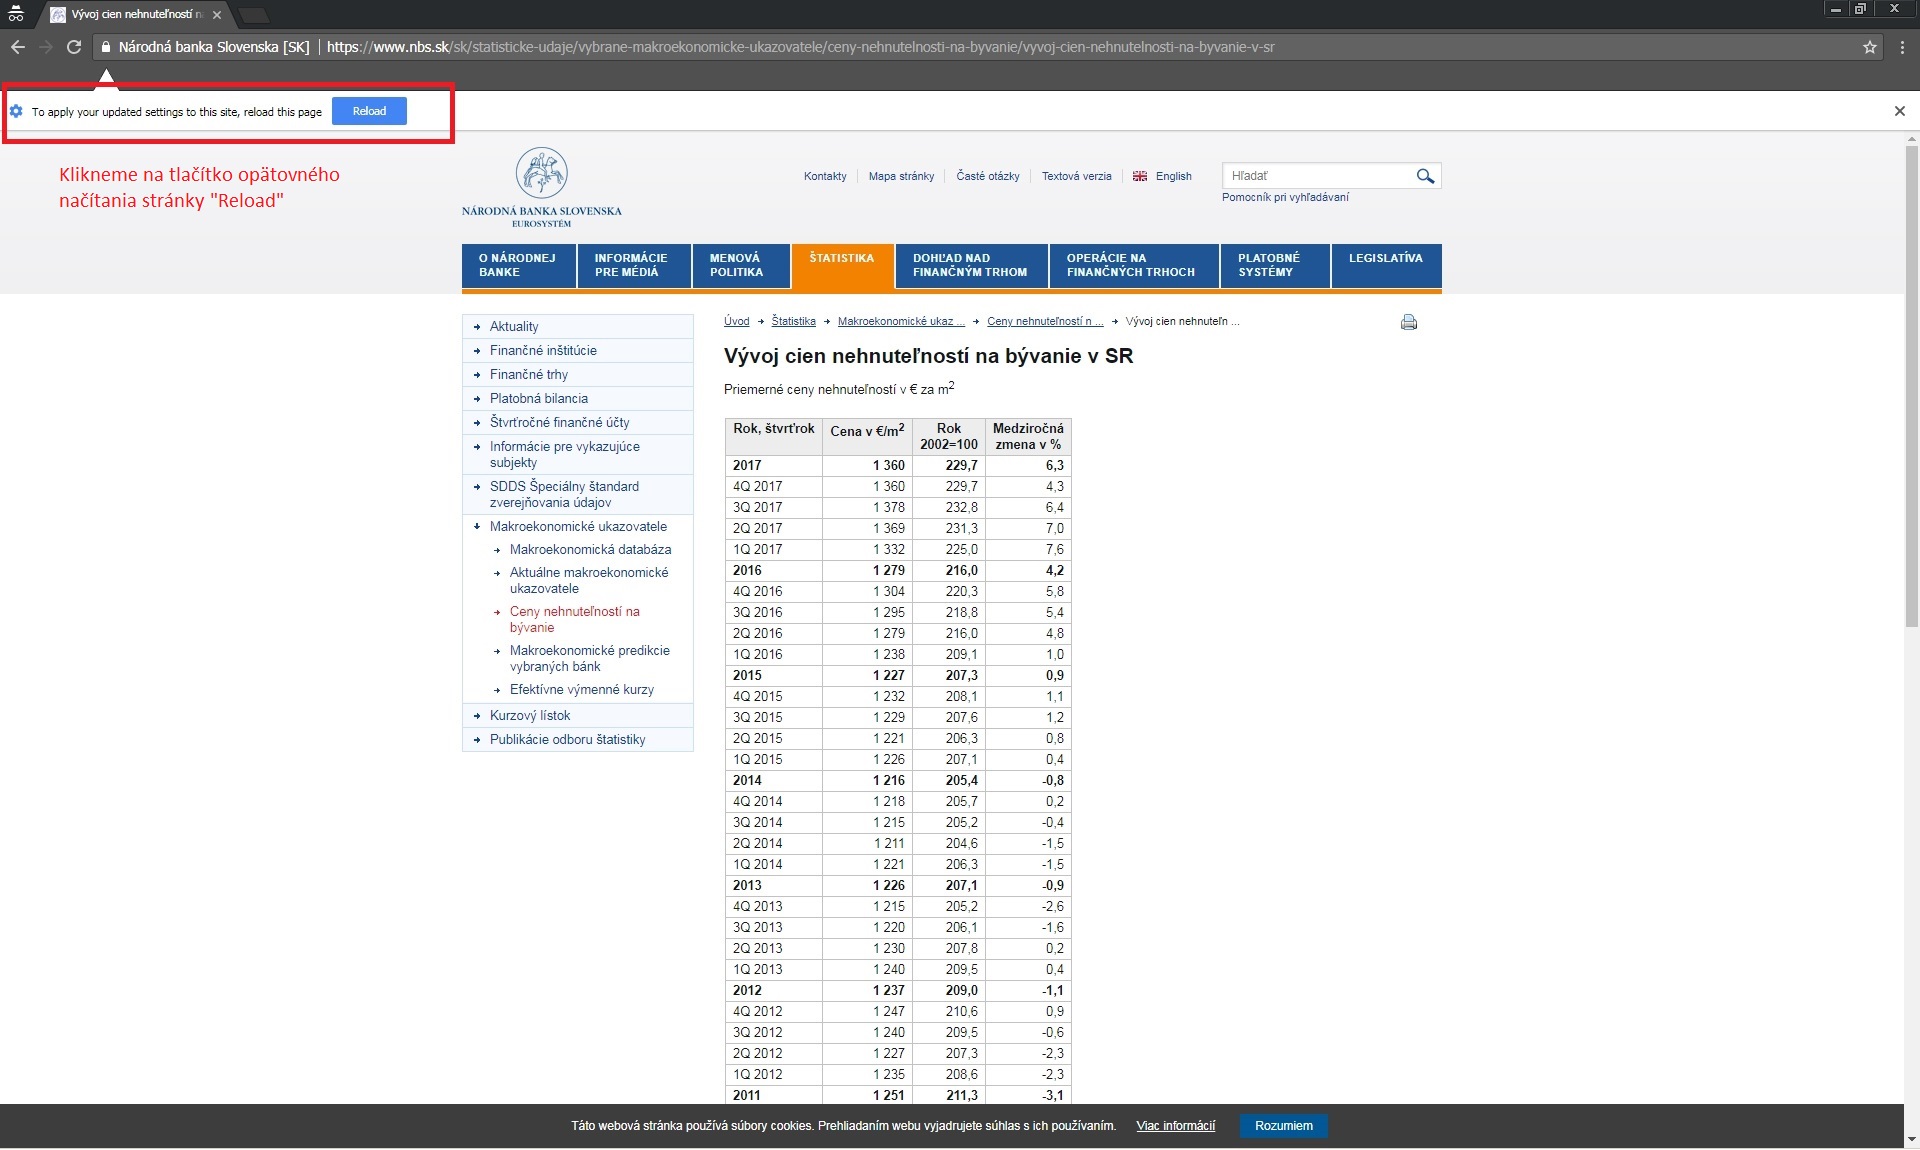1920x1150 pixels.
Task: Open the Chrome three-dot menu
Action: [x=1902, y=47]
